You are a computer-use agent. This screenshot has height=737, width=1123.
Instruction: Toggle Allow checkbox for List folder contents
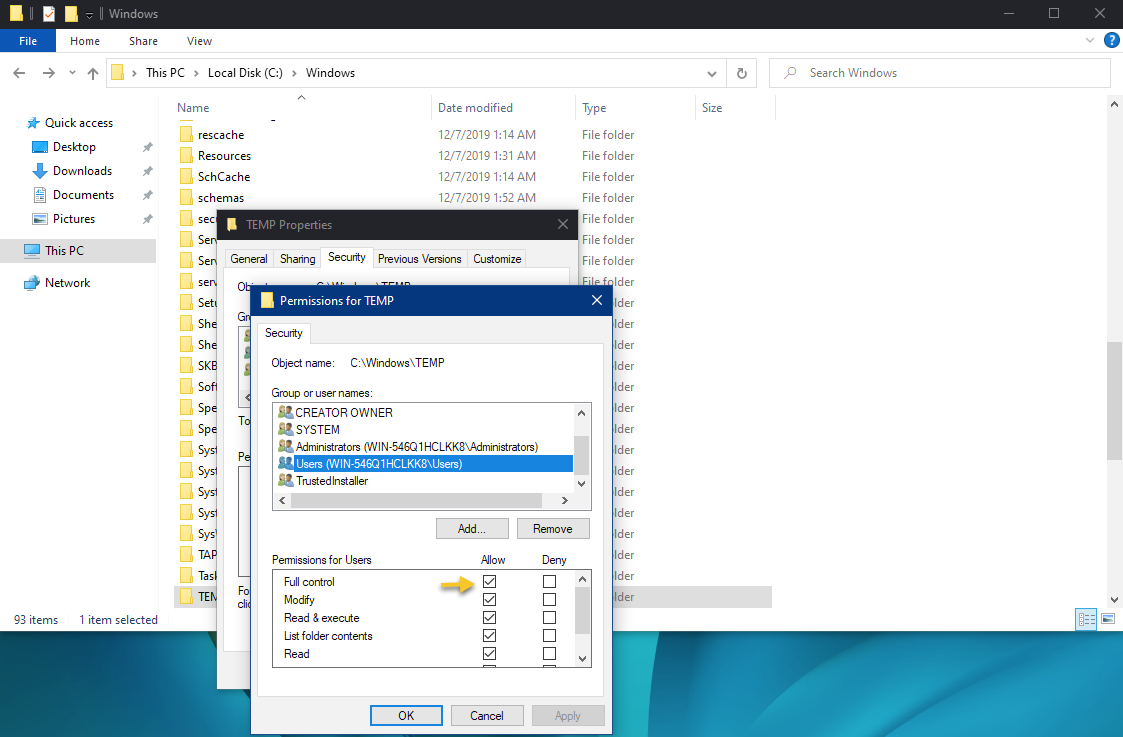coord(490,635)
